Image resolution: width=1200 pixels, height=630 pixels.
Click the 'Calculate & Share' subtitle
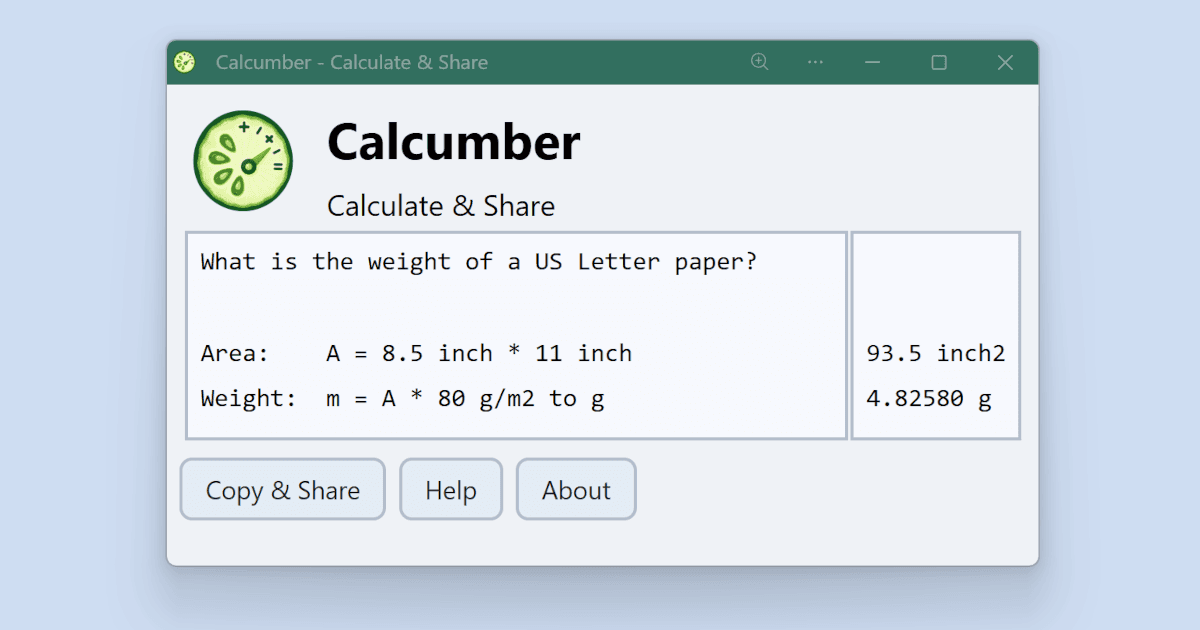(x=441, y=206)
